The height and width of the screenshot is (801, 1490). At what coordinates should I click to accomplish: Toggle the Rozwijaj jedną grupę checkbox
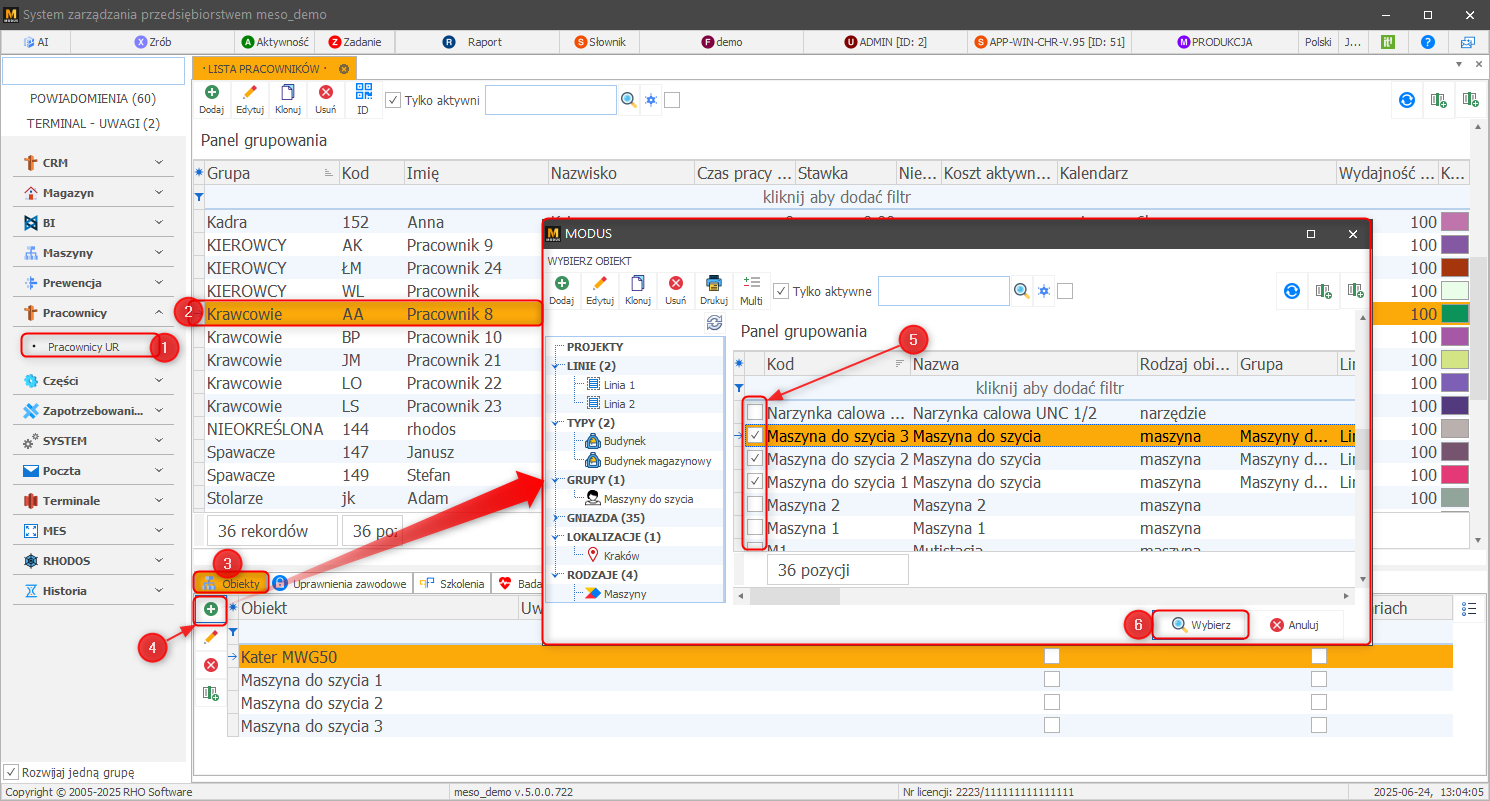(11, 772)
